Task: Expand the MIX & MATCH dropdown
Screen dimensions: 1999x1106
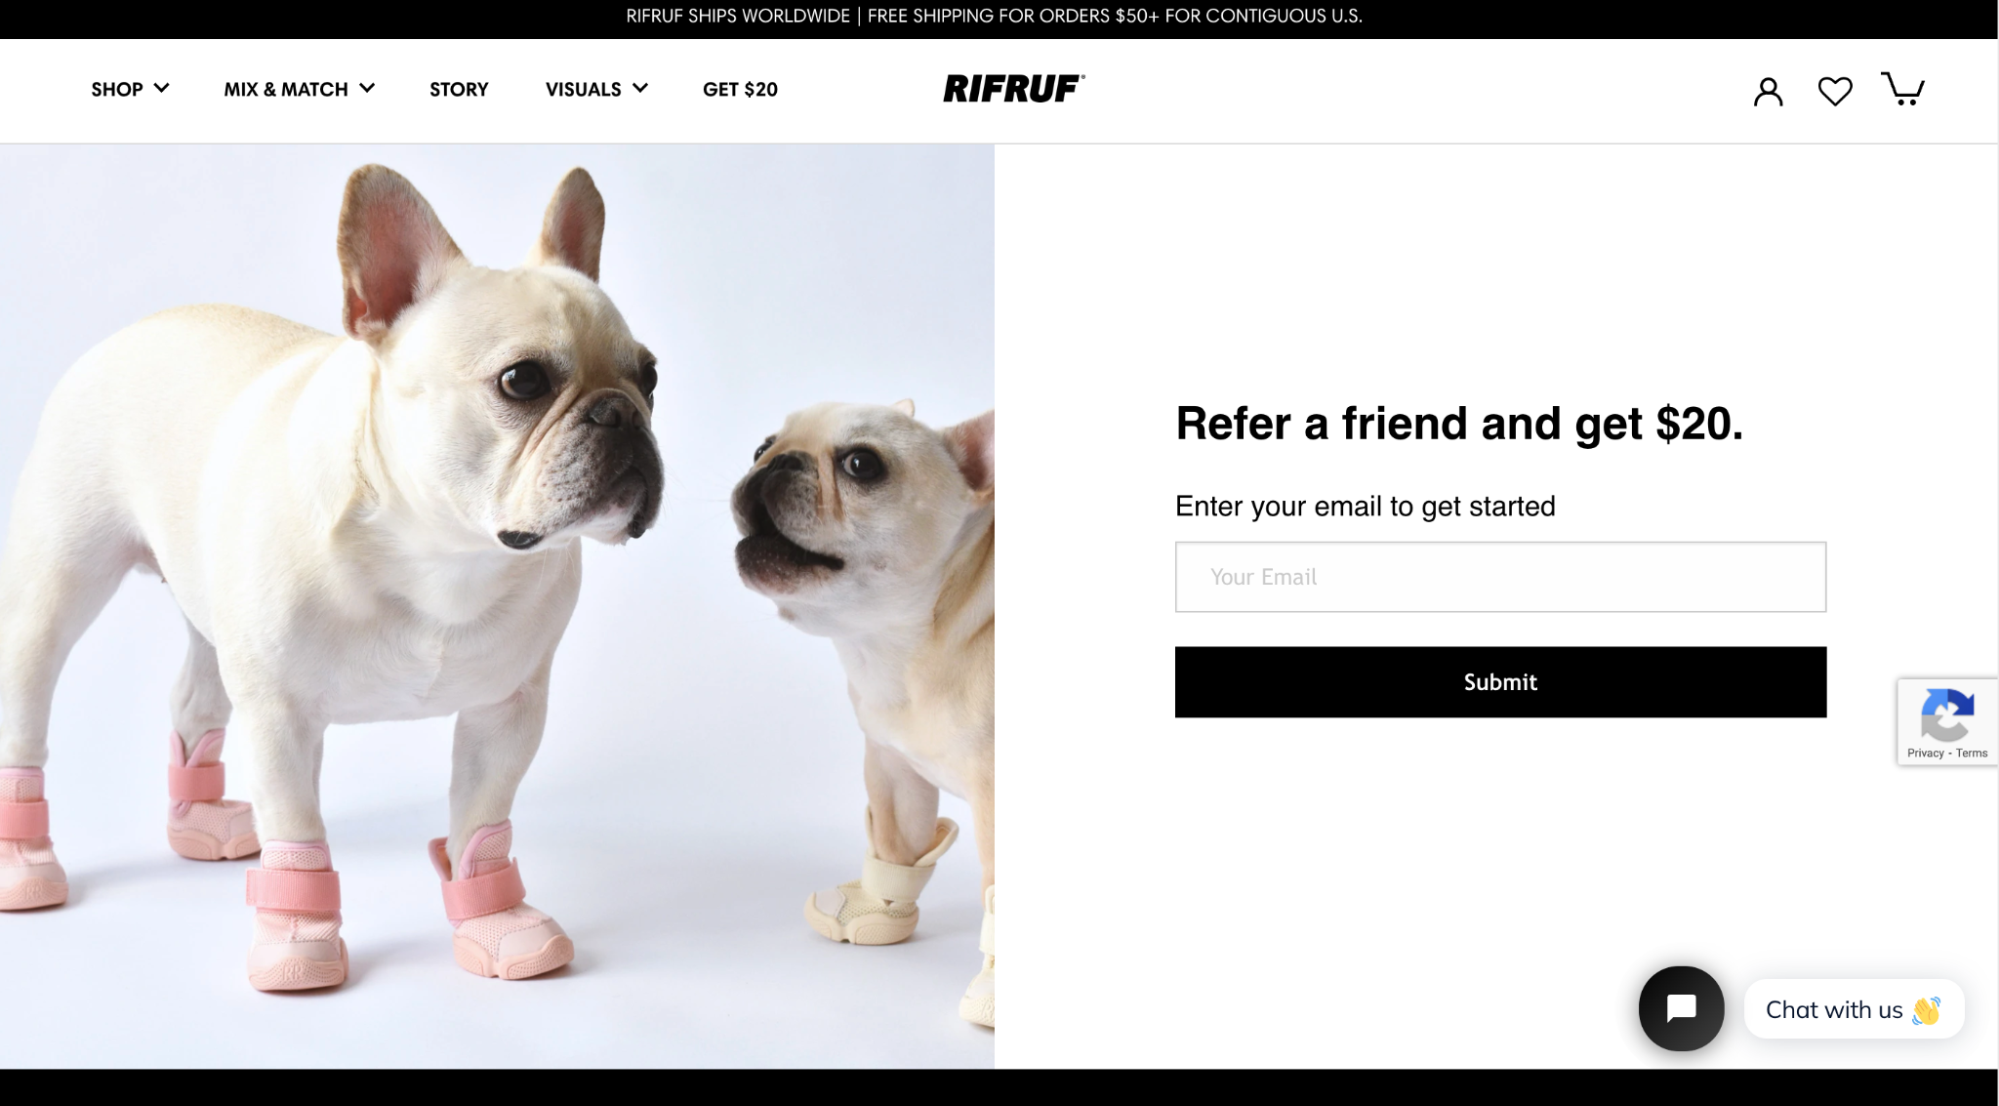Action: point(299,89)
